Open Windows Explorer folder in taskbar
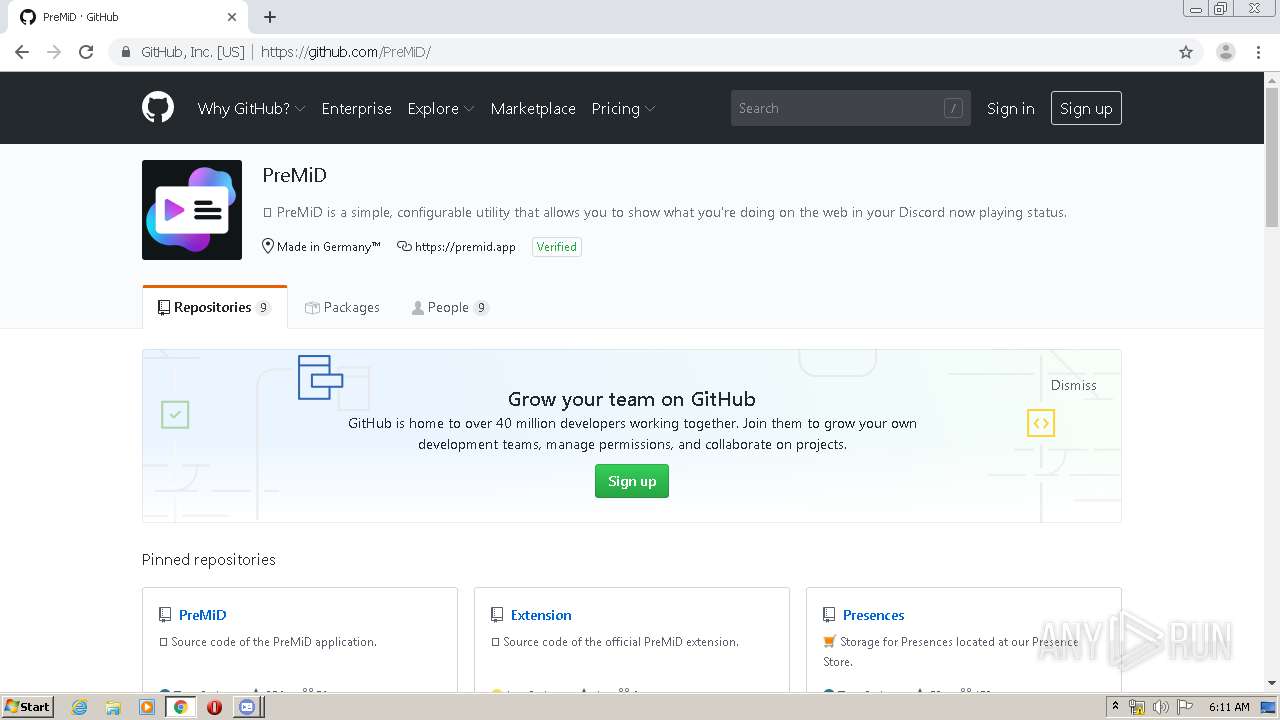The image size is (1280, 720). point(113,707)
